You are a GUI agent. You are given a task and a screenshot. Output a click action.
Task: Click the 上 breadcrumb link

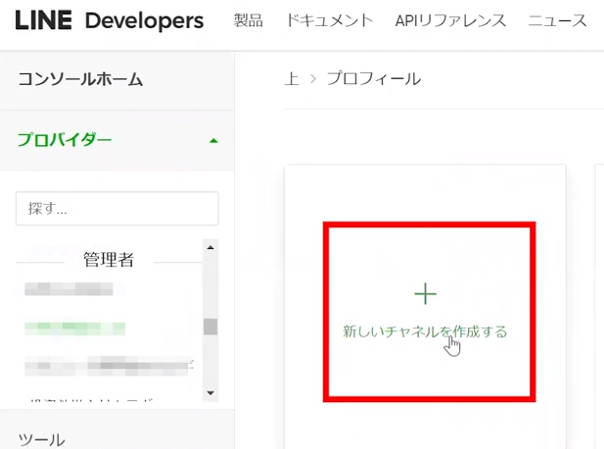click(292, 79)
